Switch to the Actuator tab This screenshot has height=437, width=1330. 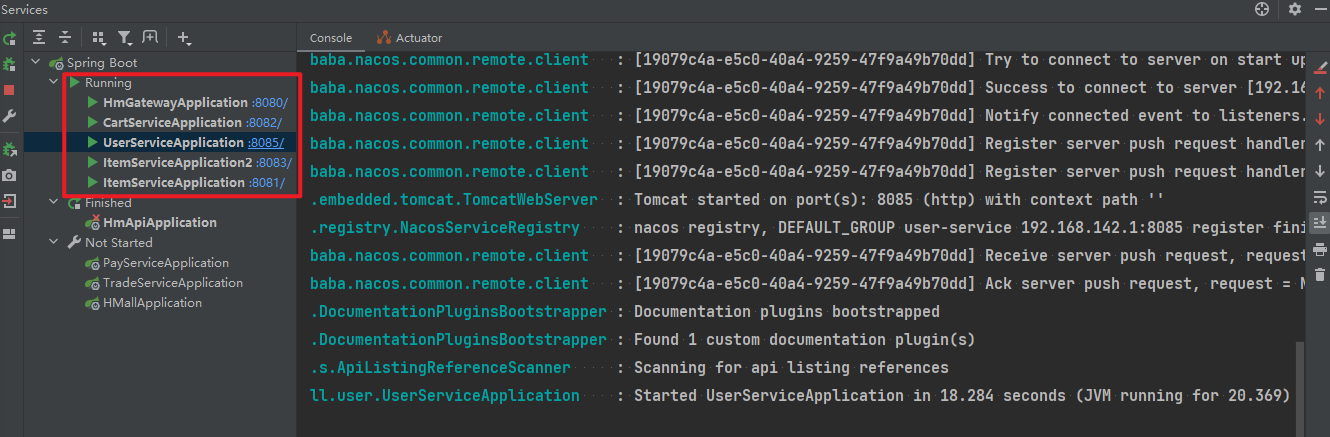(x=409, y=38)
